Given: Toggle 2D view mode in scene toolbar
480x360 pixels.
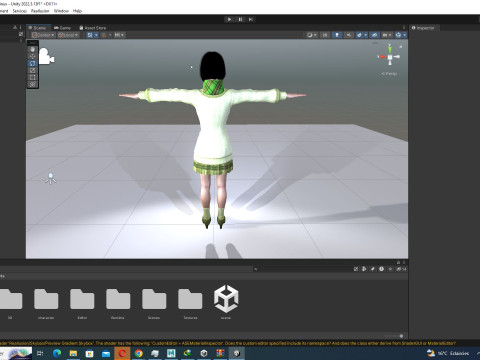Looking at the screenshot, I should pos(325,35).
